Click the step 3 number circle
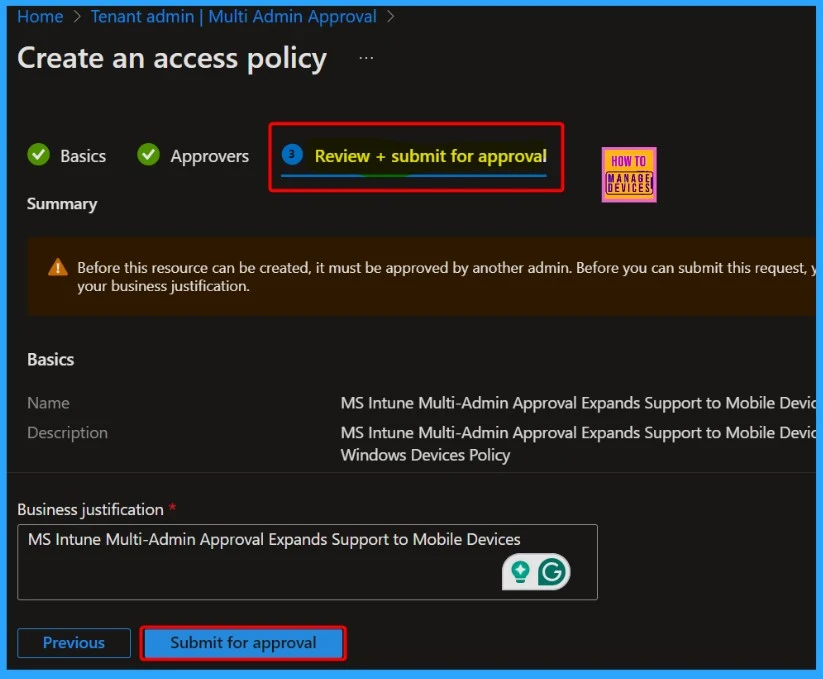The image size is (823, 679). [292, 154]
